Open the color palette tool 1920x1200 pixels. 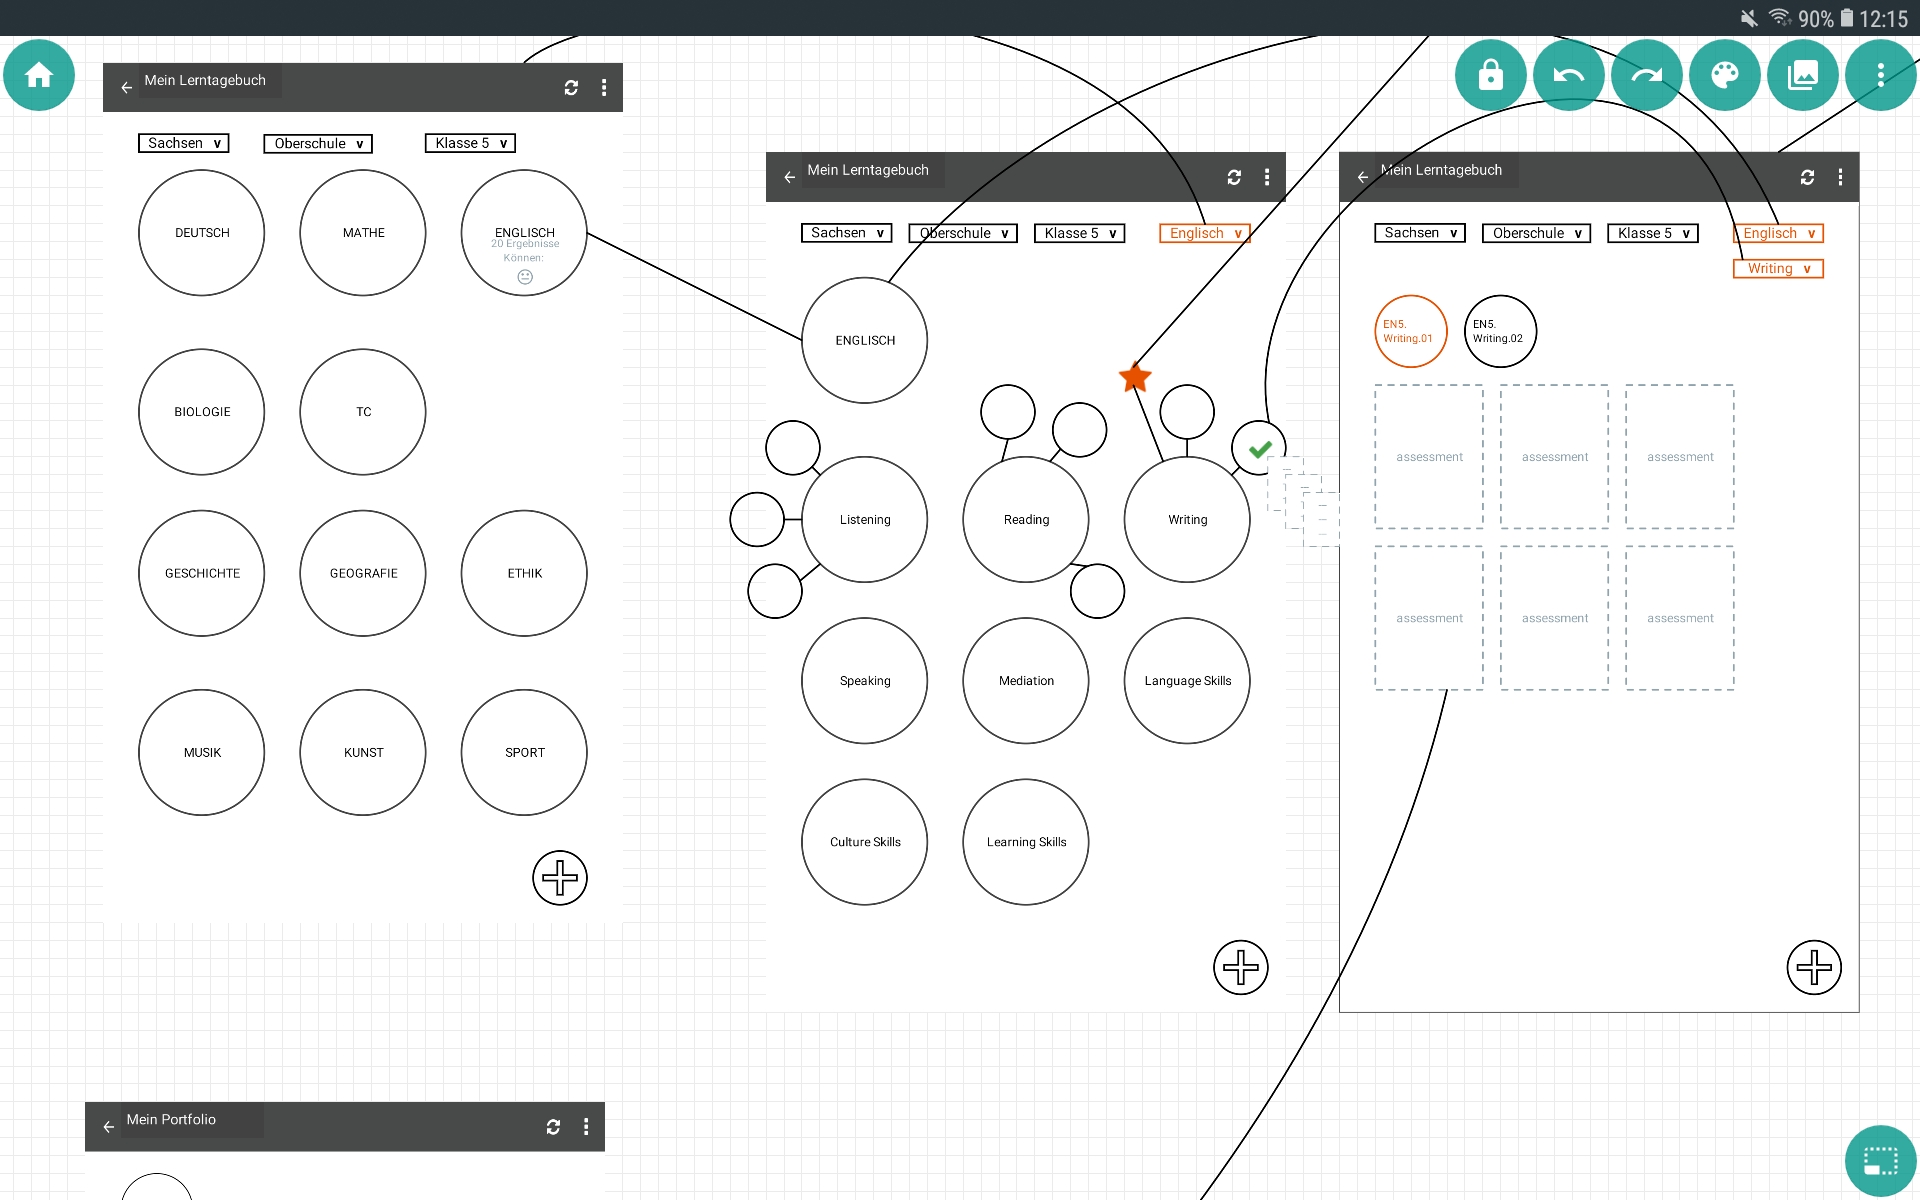point(1724,75)
